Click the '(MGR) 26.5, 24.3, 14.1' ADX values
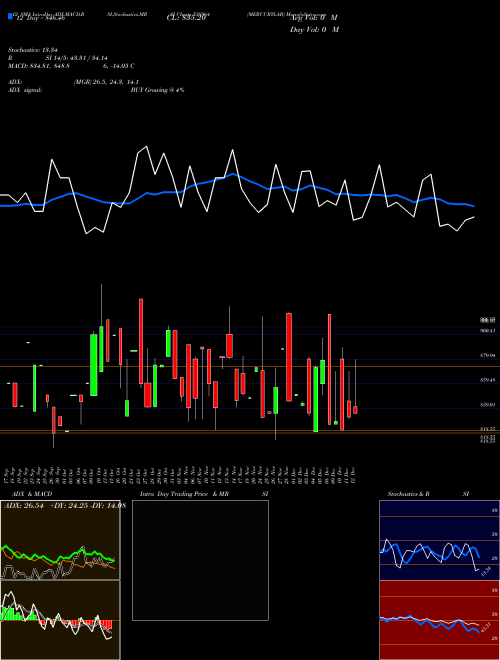 106,82
